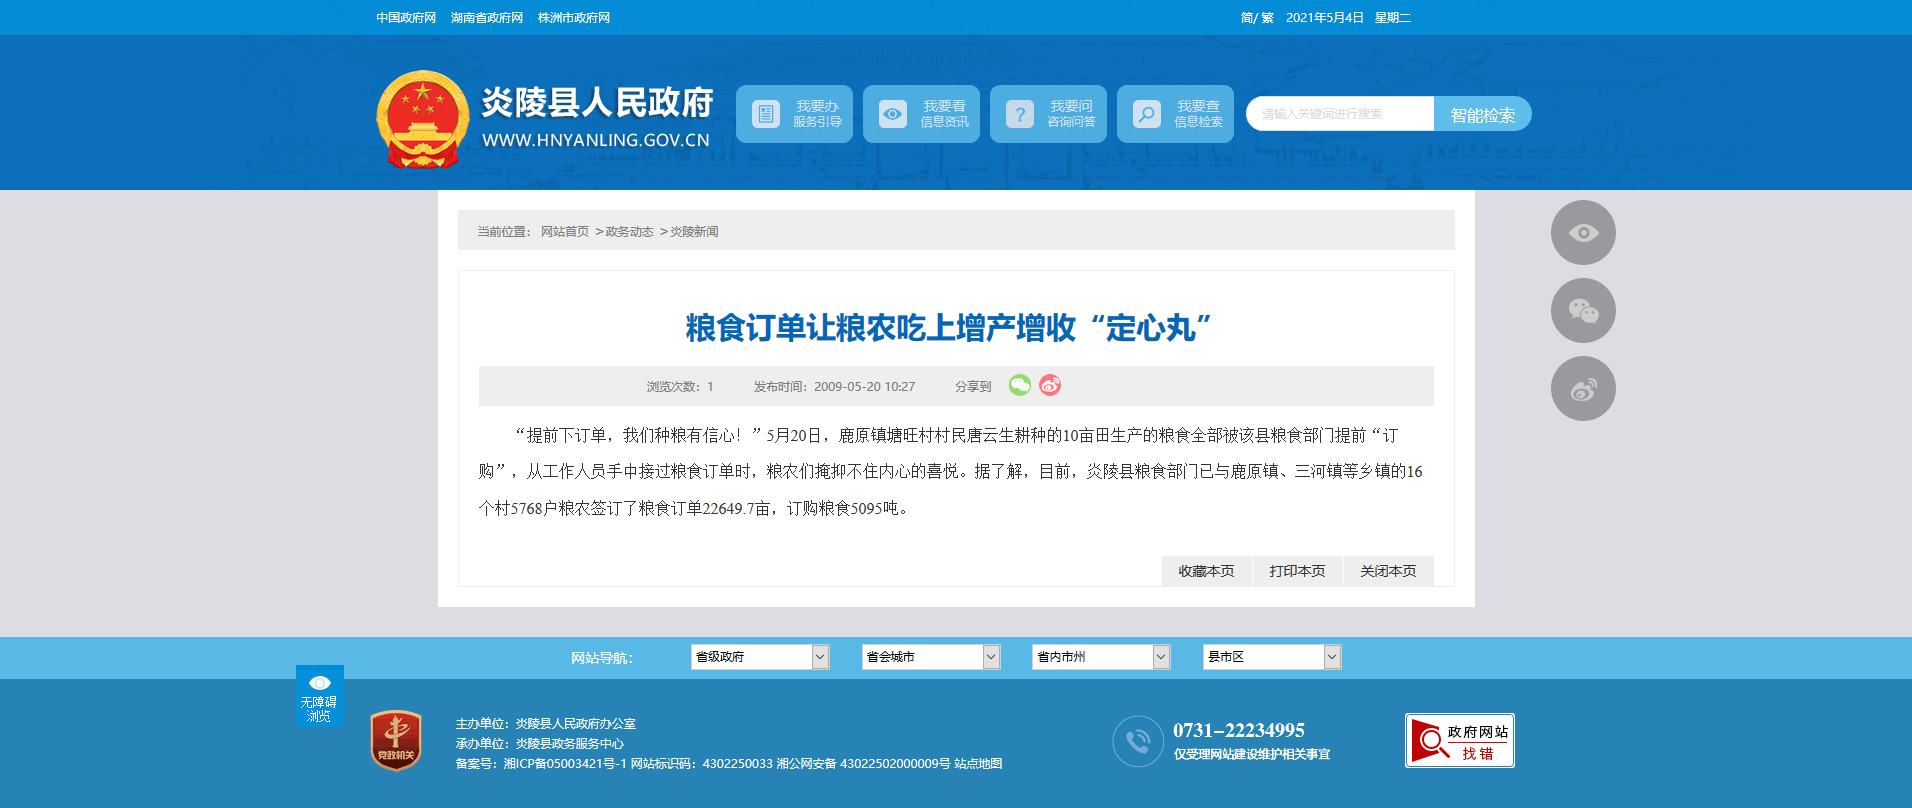
Task: Click the green WeChat share icon
Action: point(1019,385)
